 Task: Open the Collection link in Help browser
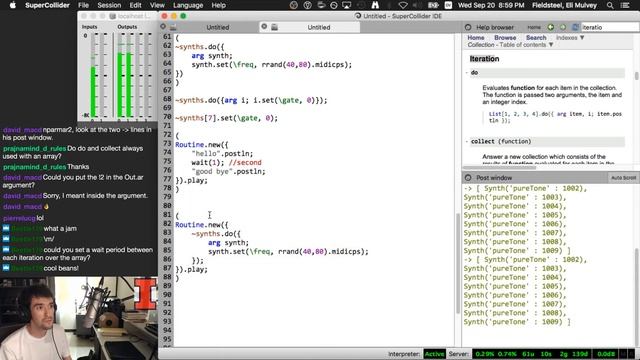pos(481,45)
